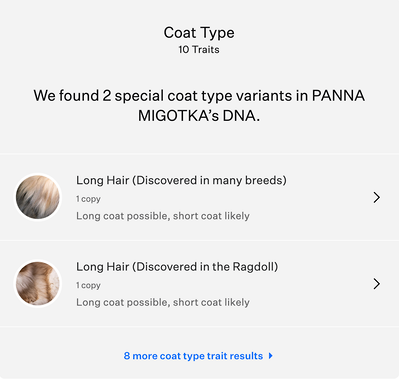The width and height of the screenshot is (399, 382).
Task: Click the 'MIGOTKA's DNA.' headline line
Action: click(199, 116)
